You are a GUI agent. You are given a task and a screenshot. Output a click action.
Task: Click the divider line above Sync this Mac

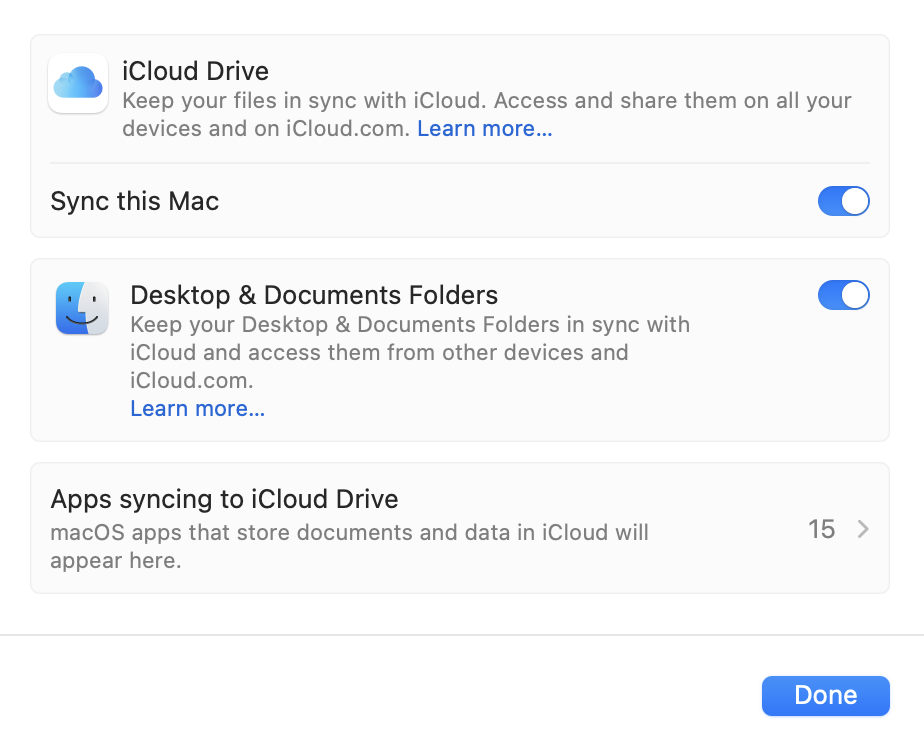(x=459, y=163)
